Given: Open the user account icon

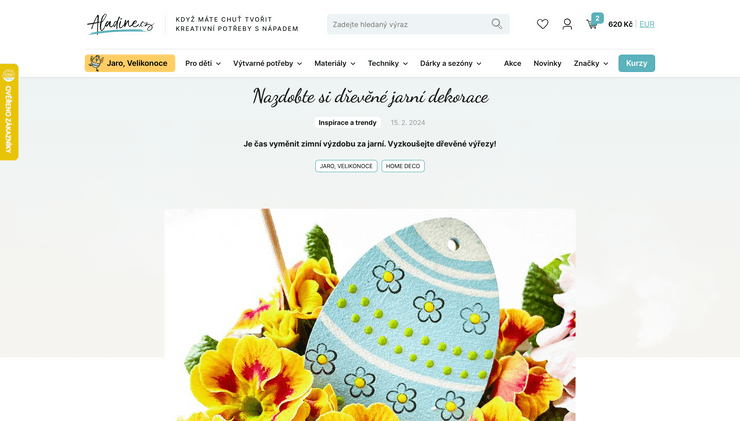Looking at the screenshot, I should point(567,24).
